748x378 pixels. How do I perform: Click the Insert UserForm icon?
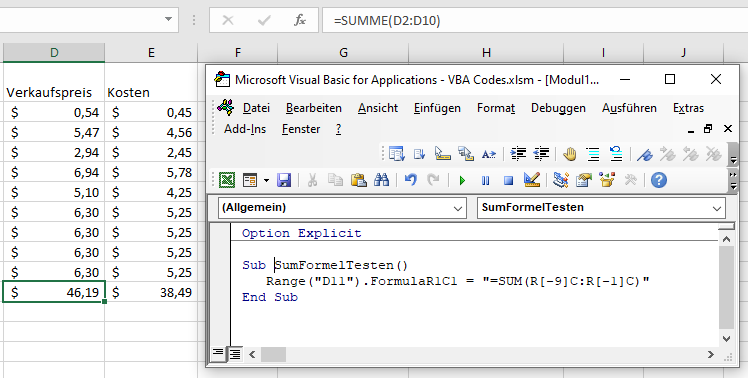250,180
